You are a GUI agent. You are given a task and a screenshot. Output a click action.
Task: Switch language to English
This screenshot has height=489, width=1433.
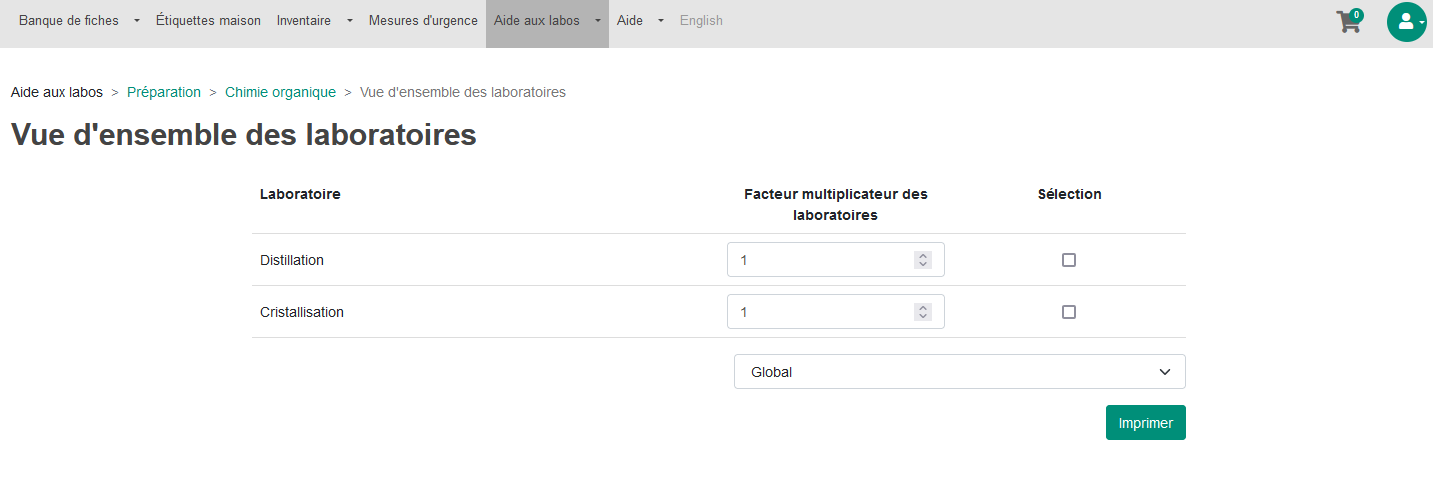point(701,21)
